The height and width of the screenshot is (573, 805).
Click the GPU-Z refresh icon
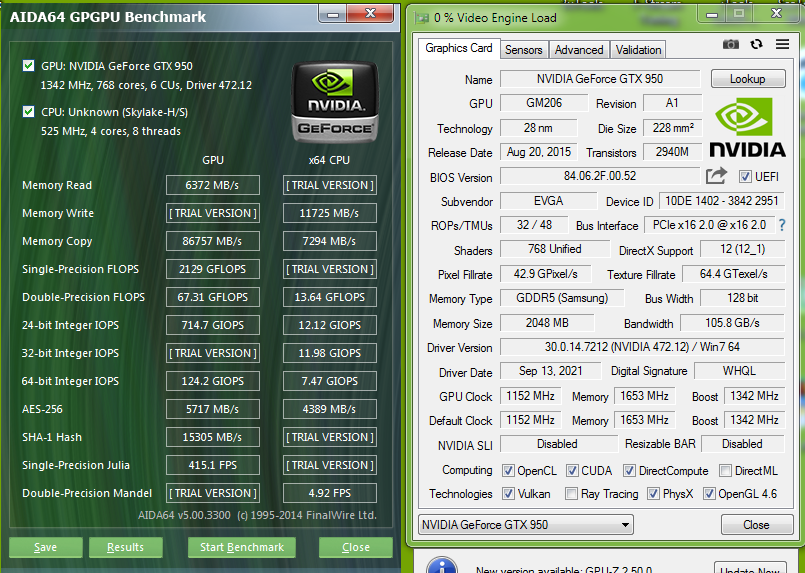[756, 45]
